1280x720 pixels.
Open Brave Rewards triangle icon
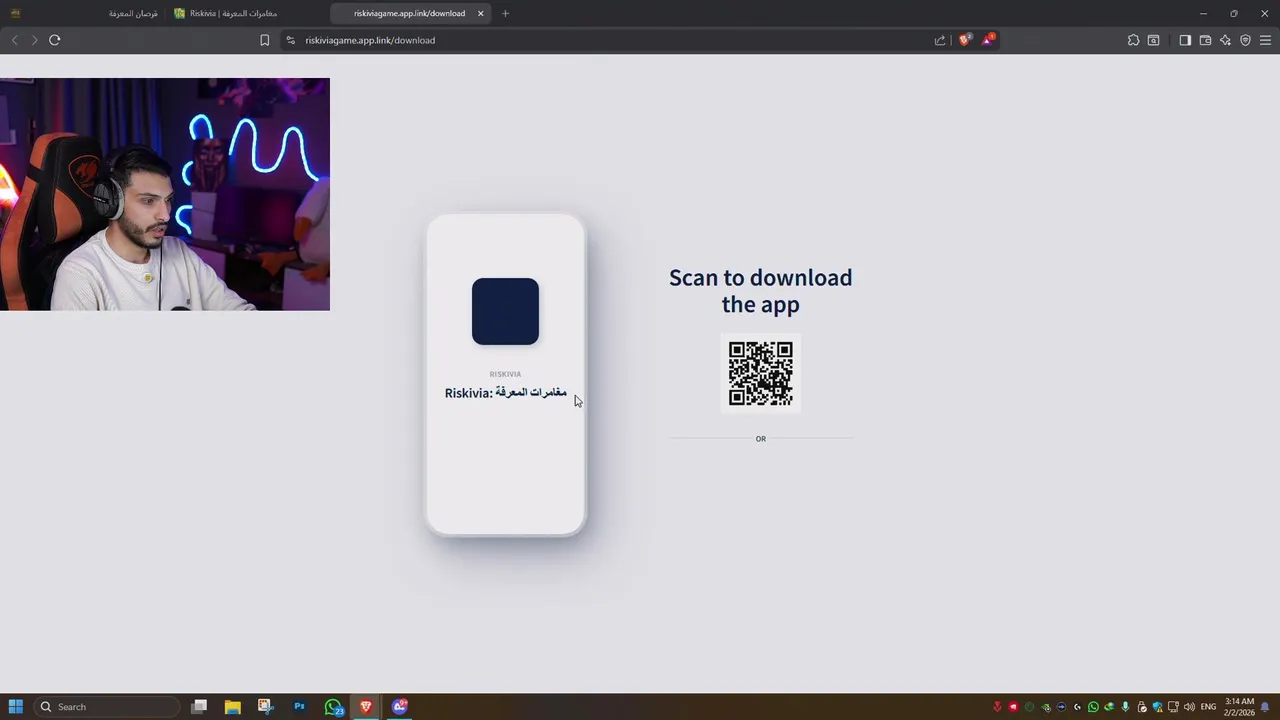point(988,40)
